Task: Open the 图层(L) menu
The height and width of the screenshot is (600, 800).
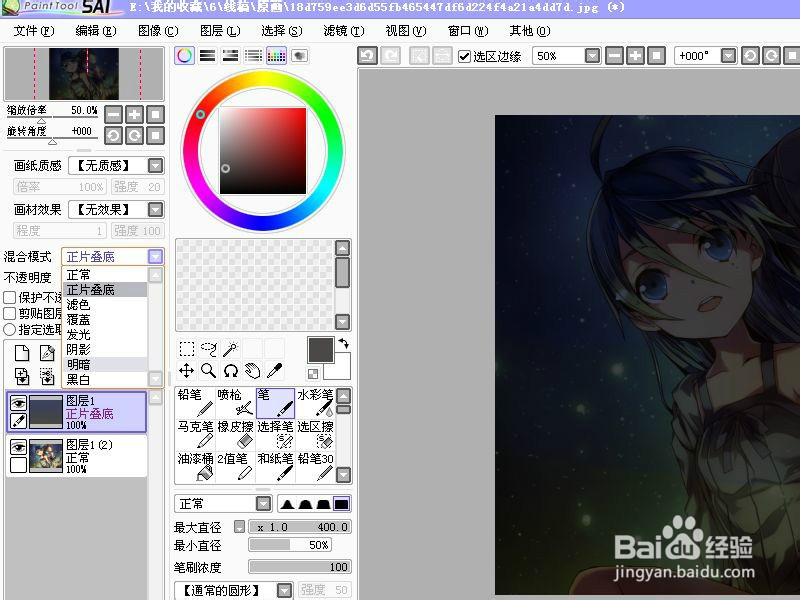Action: 220,31
